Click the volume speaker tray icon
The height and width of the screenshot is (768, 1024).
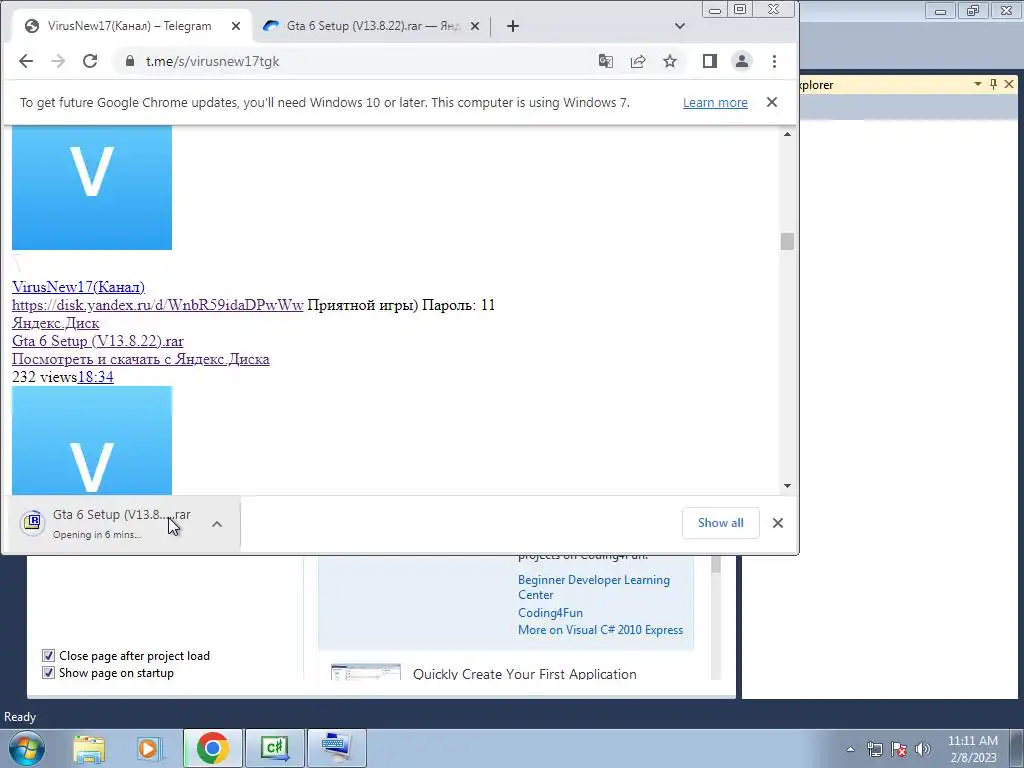923,749
